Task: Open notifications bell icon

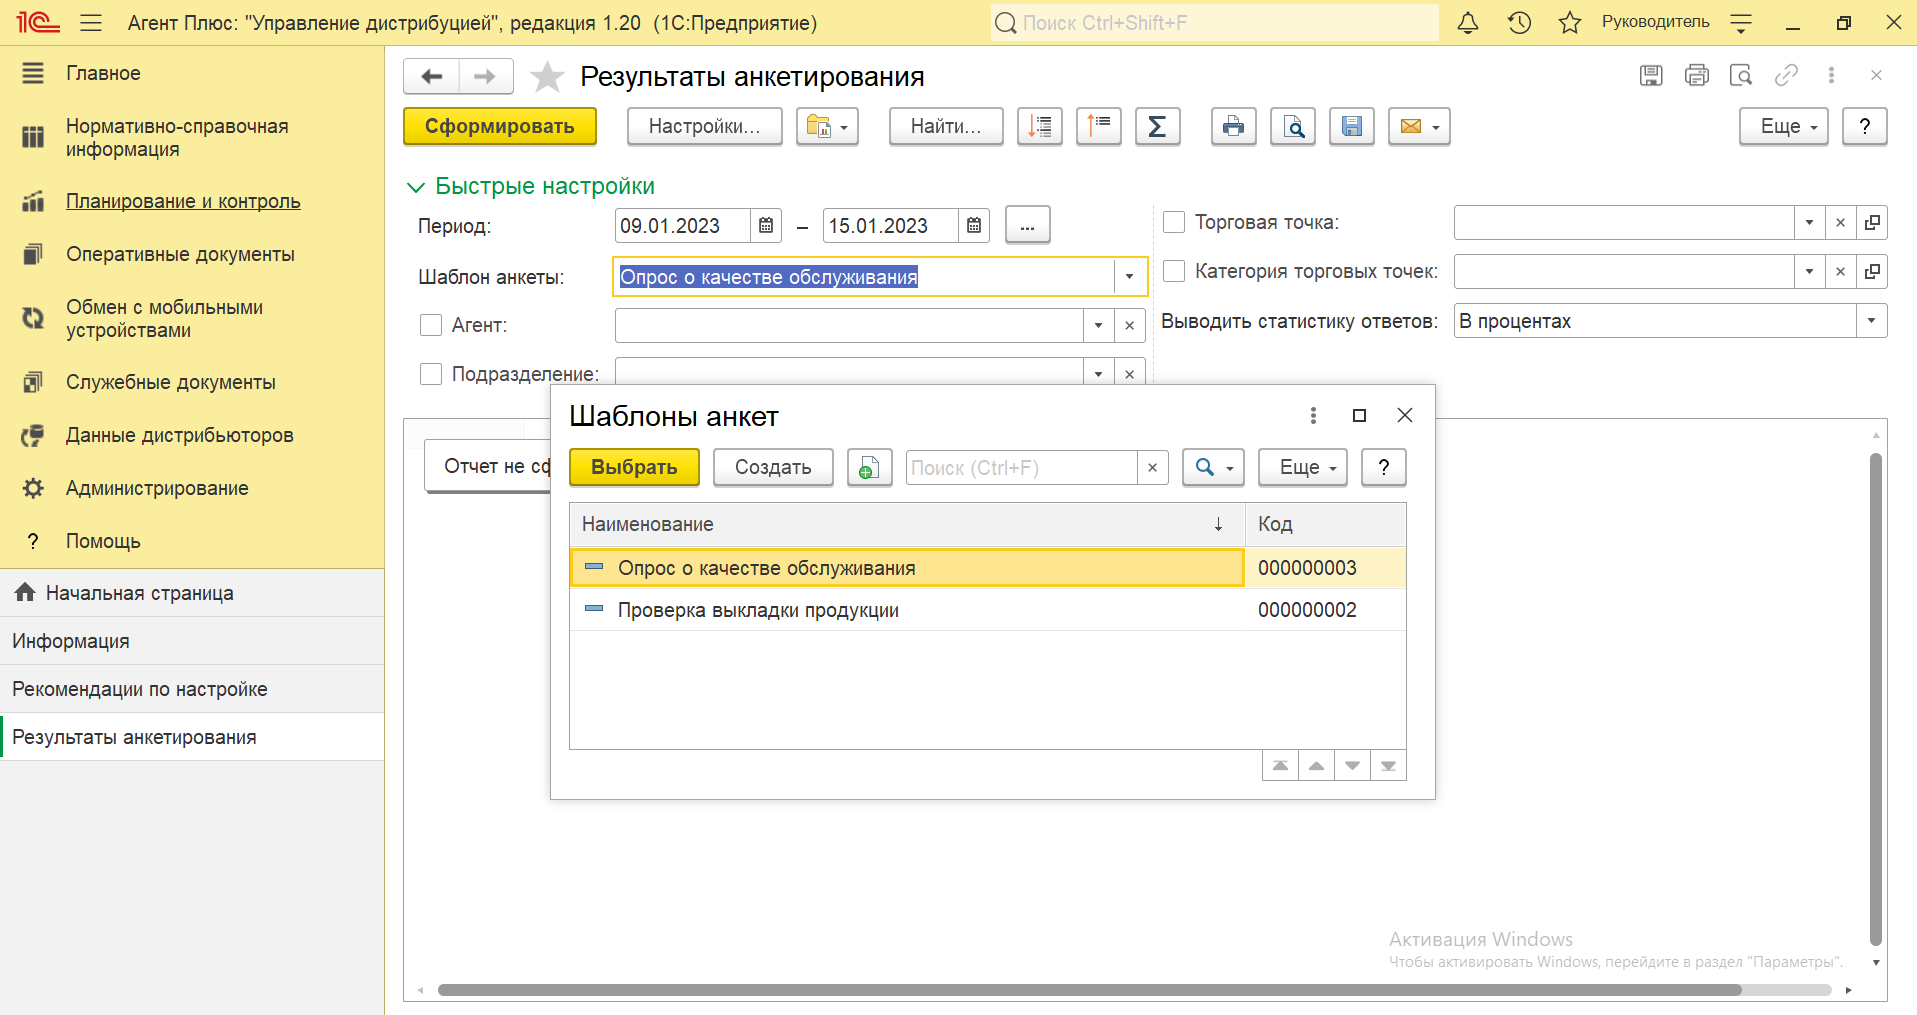Action: click(1467, 22)
